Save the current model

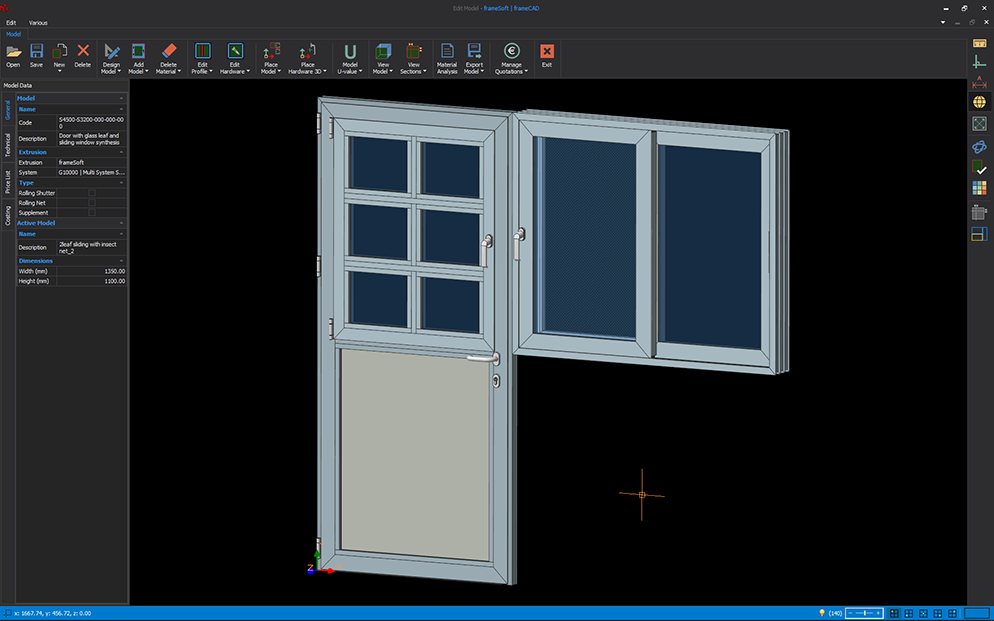click(37, 56)
